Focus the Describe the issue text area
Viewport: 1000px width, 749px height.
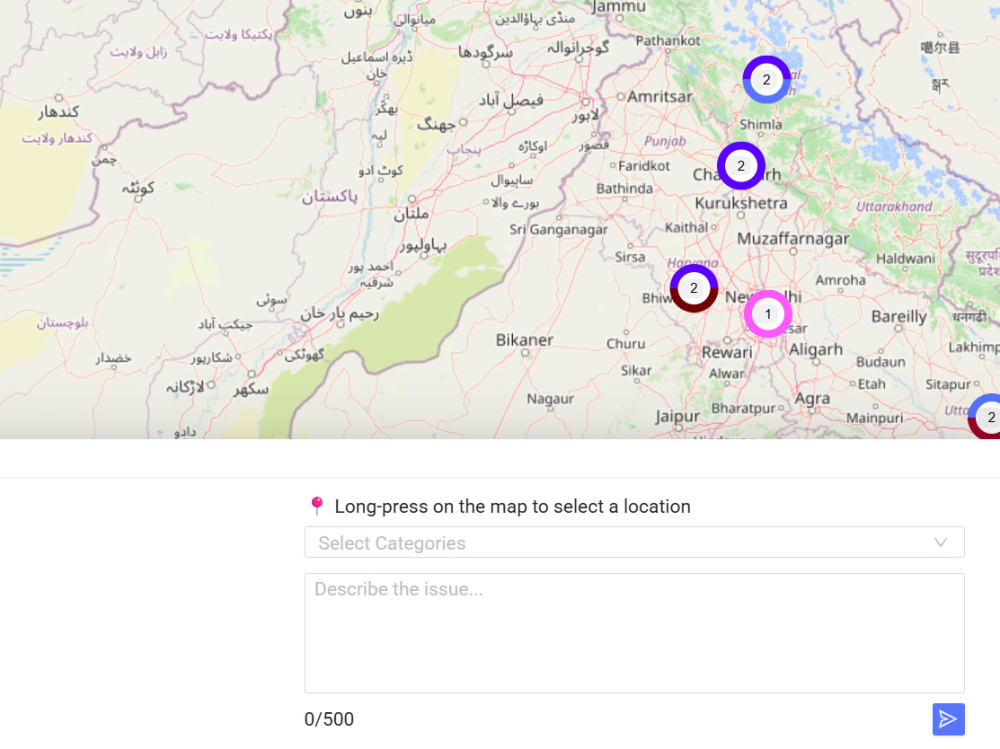634,633
